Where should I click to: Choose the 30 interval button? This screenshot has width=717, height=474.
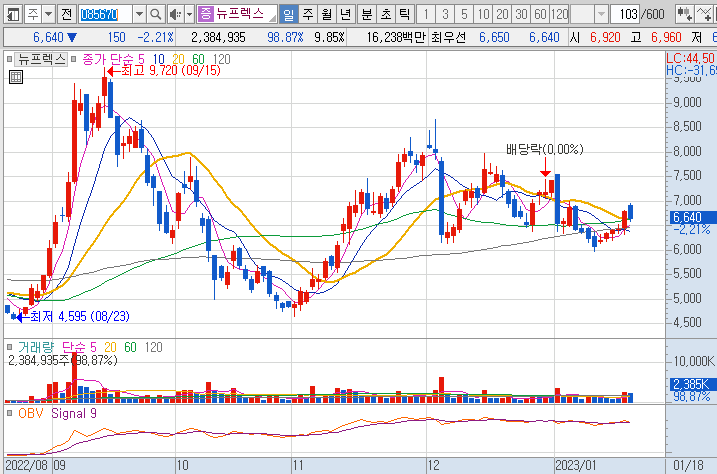521,15
